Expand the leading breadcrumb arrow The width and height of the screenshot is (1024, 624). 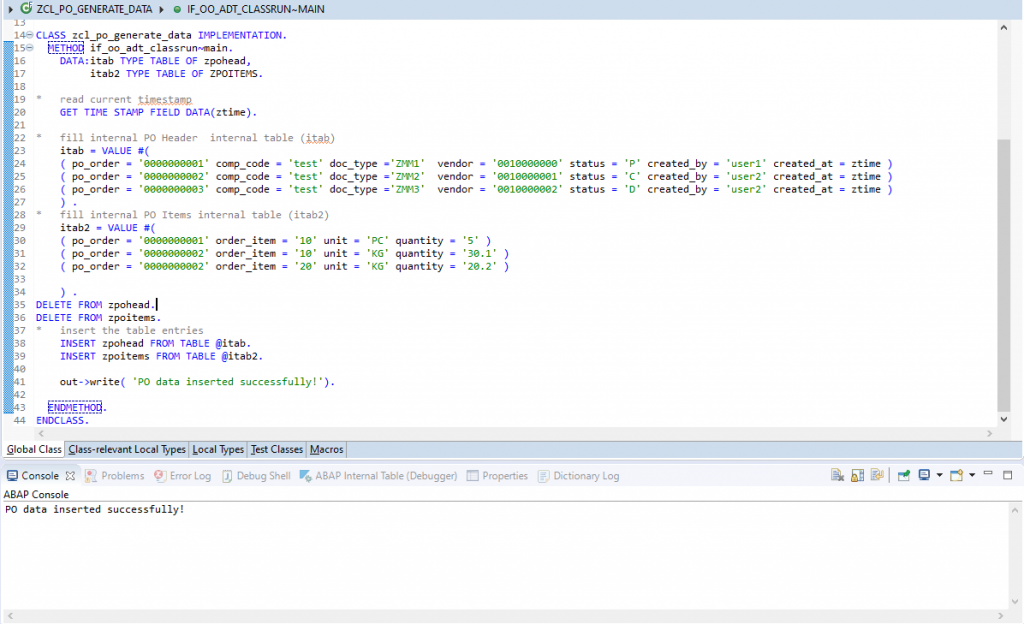point(10,9)
